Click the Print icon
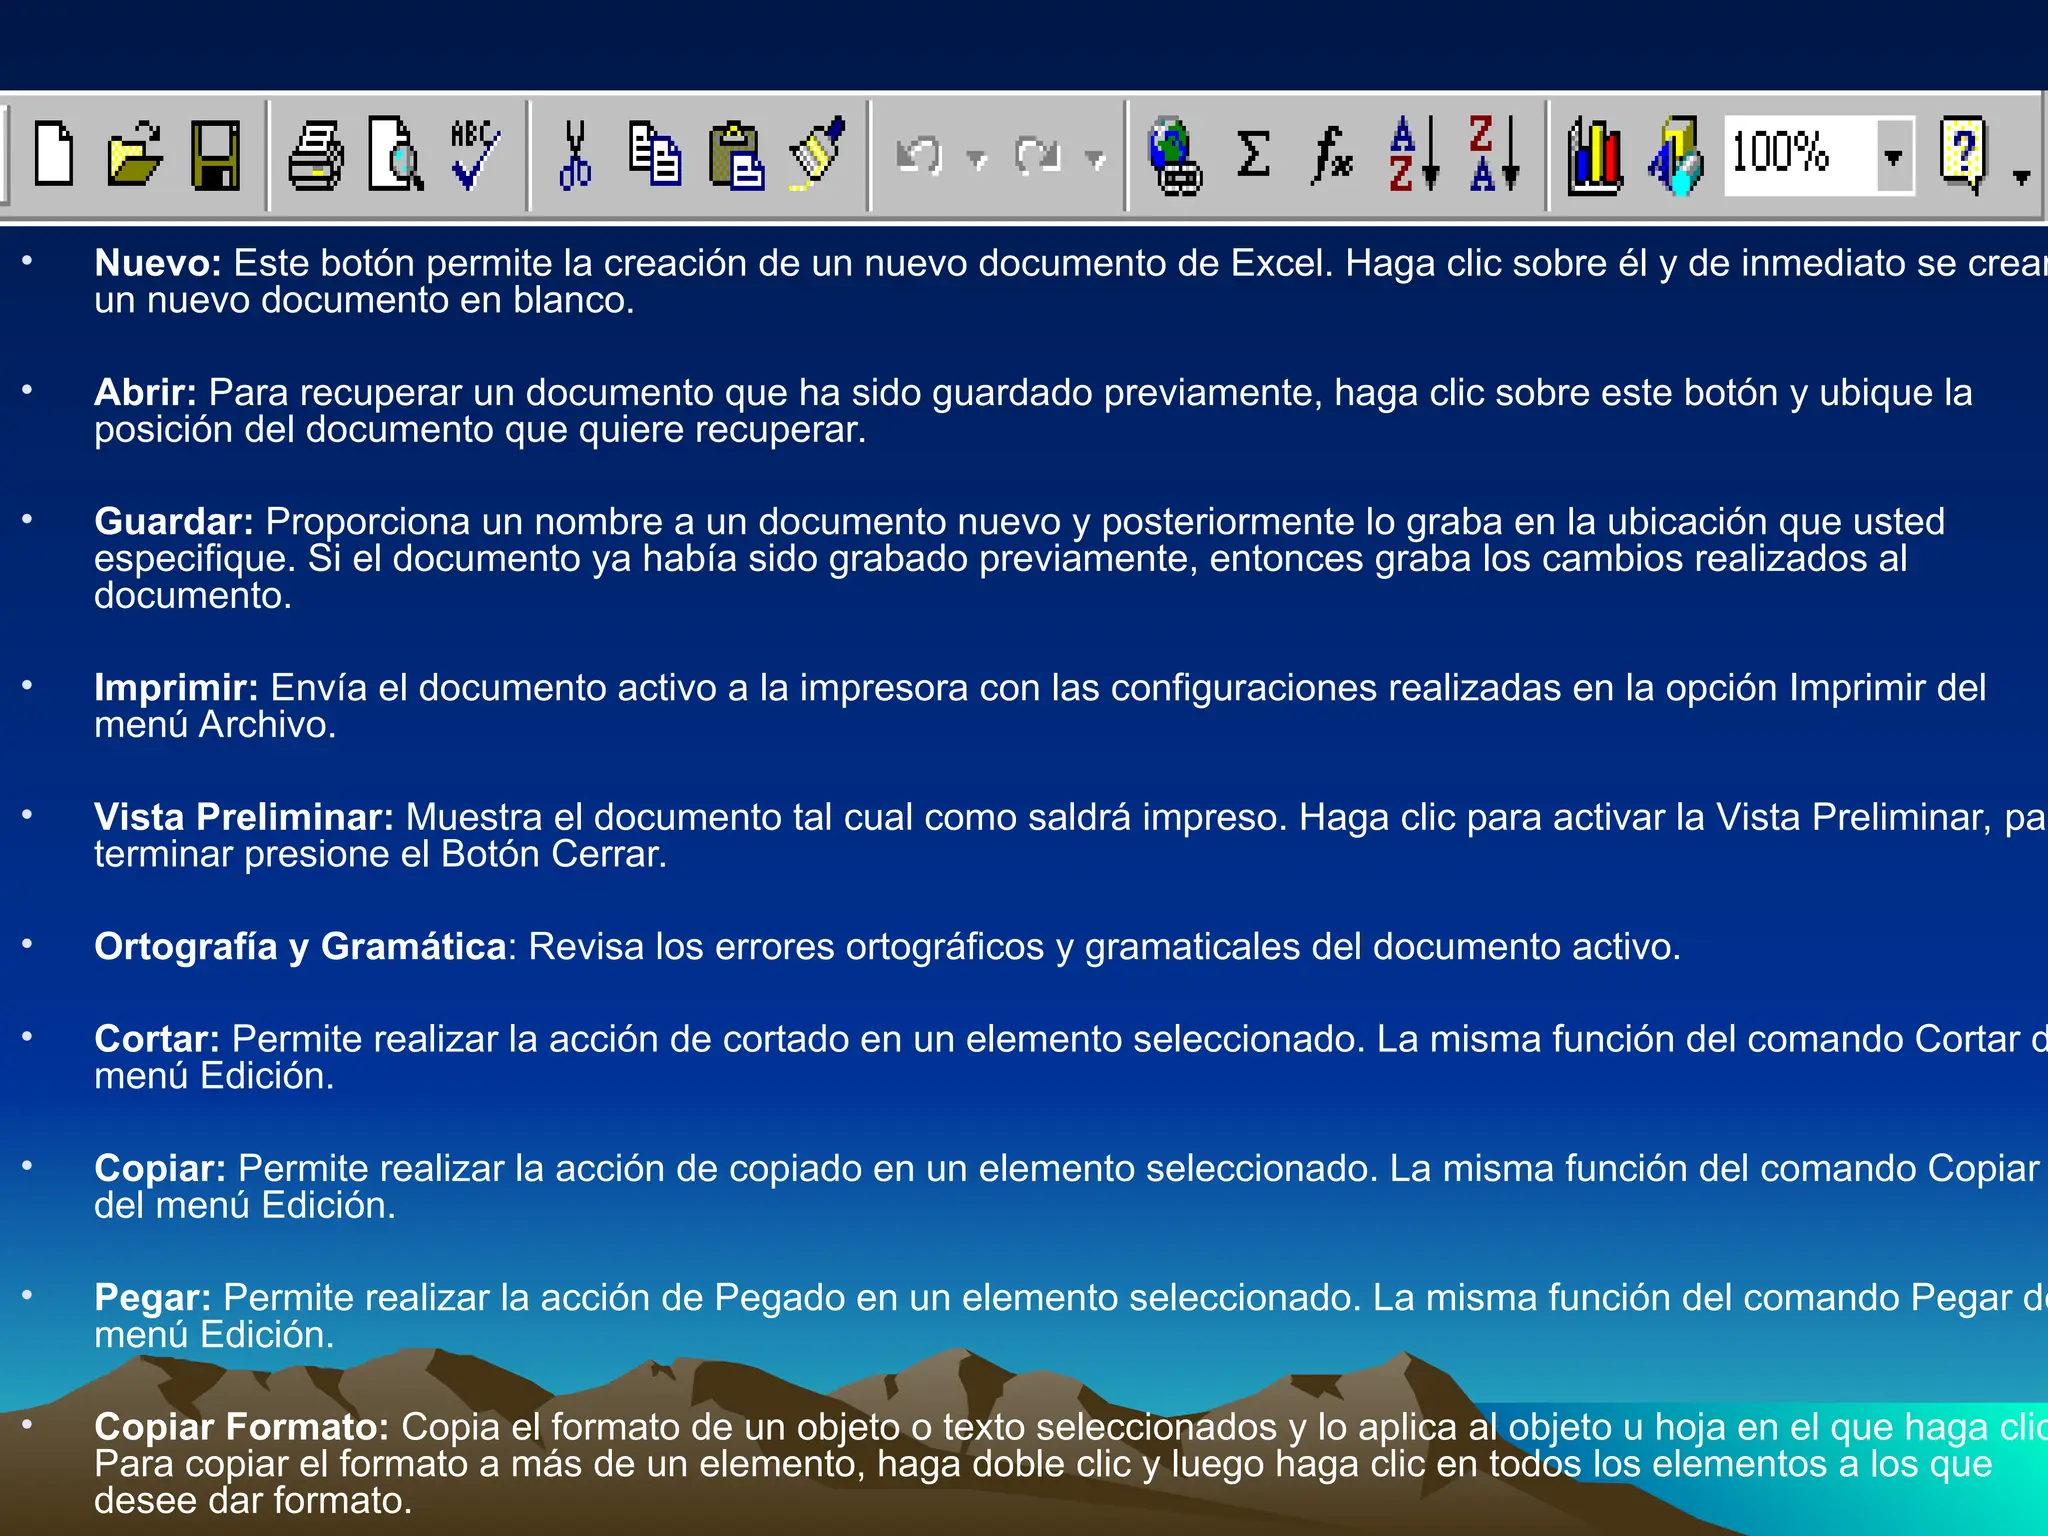Viewport: 2048px width, 1536px height. (x=316, y=156)
